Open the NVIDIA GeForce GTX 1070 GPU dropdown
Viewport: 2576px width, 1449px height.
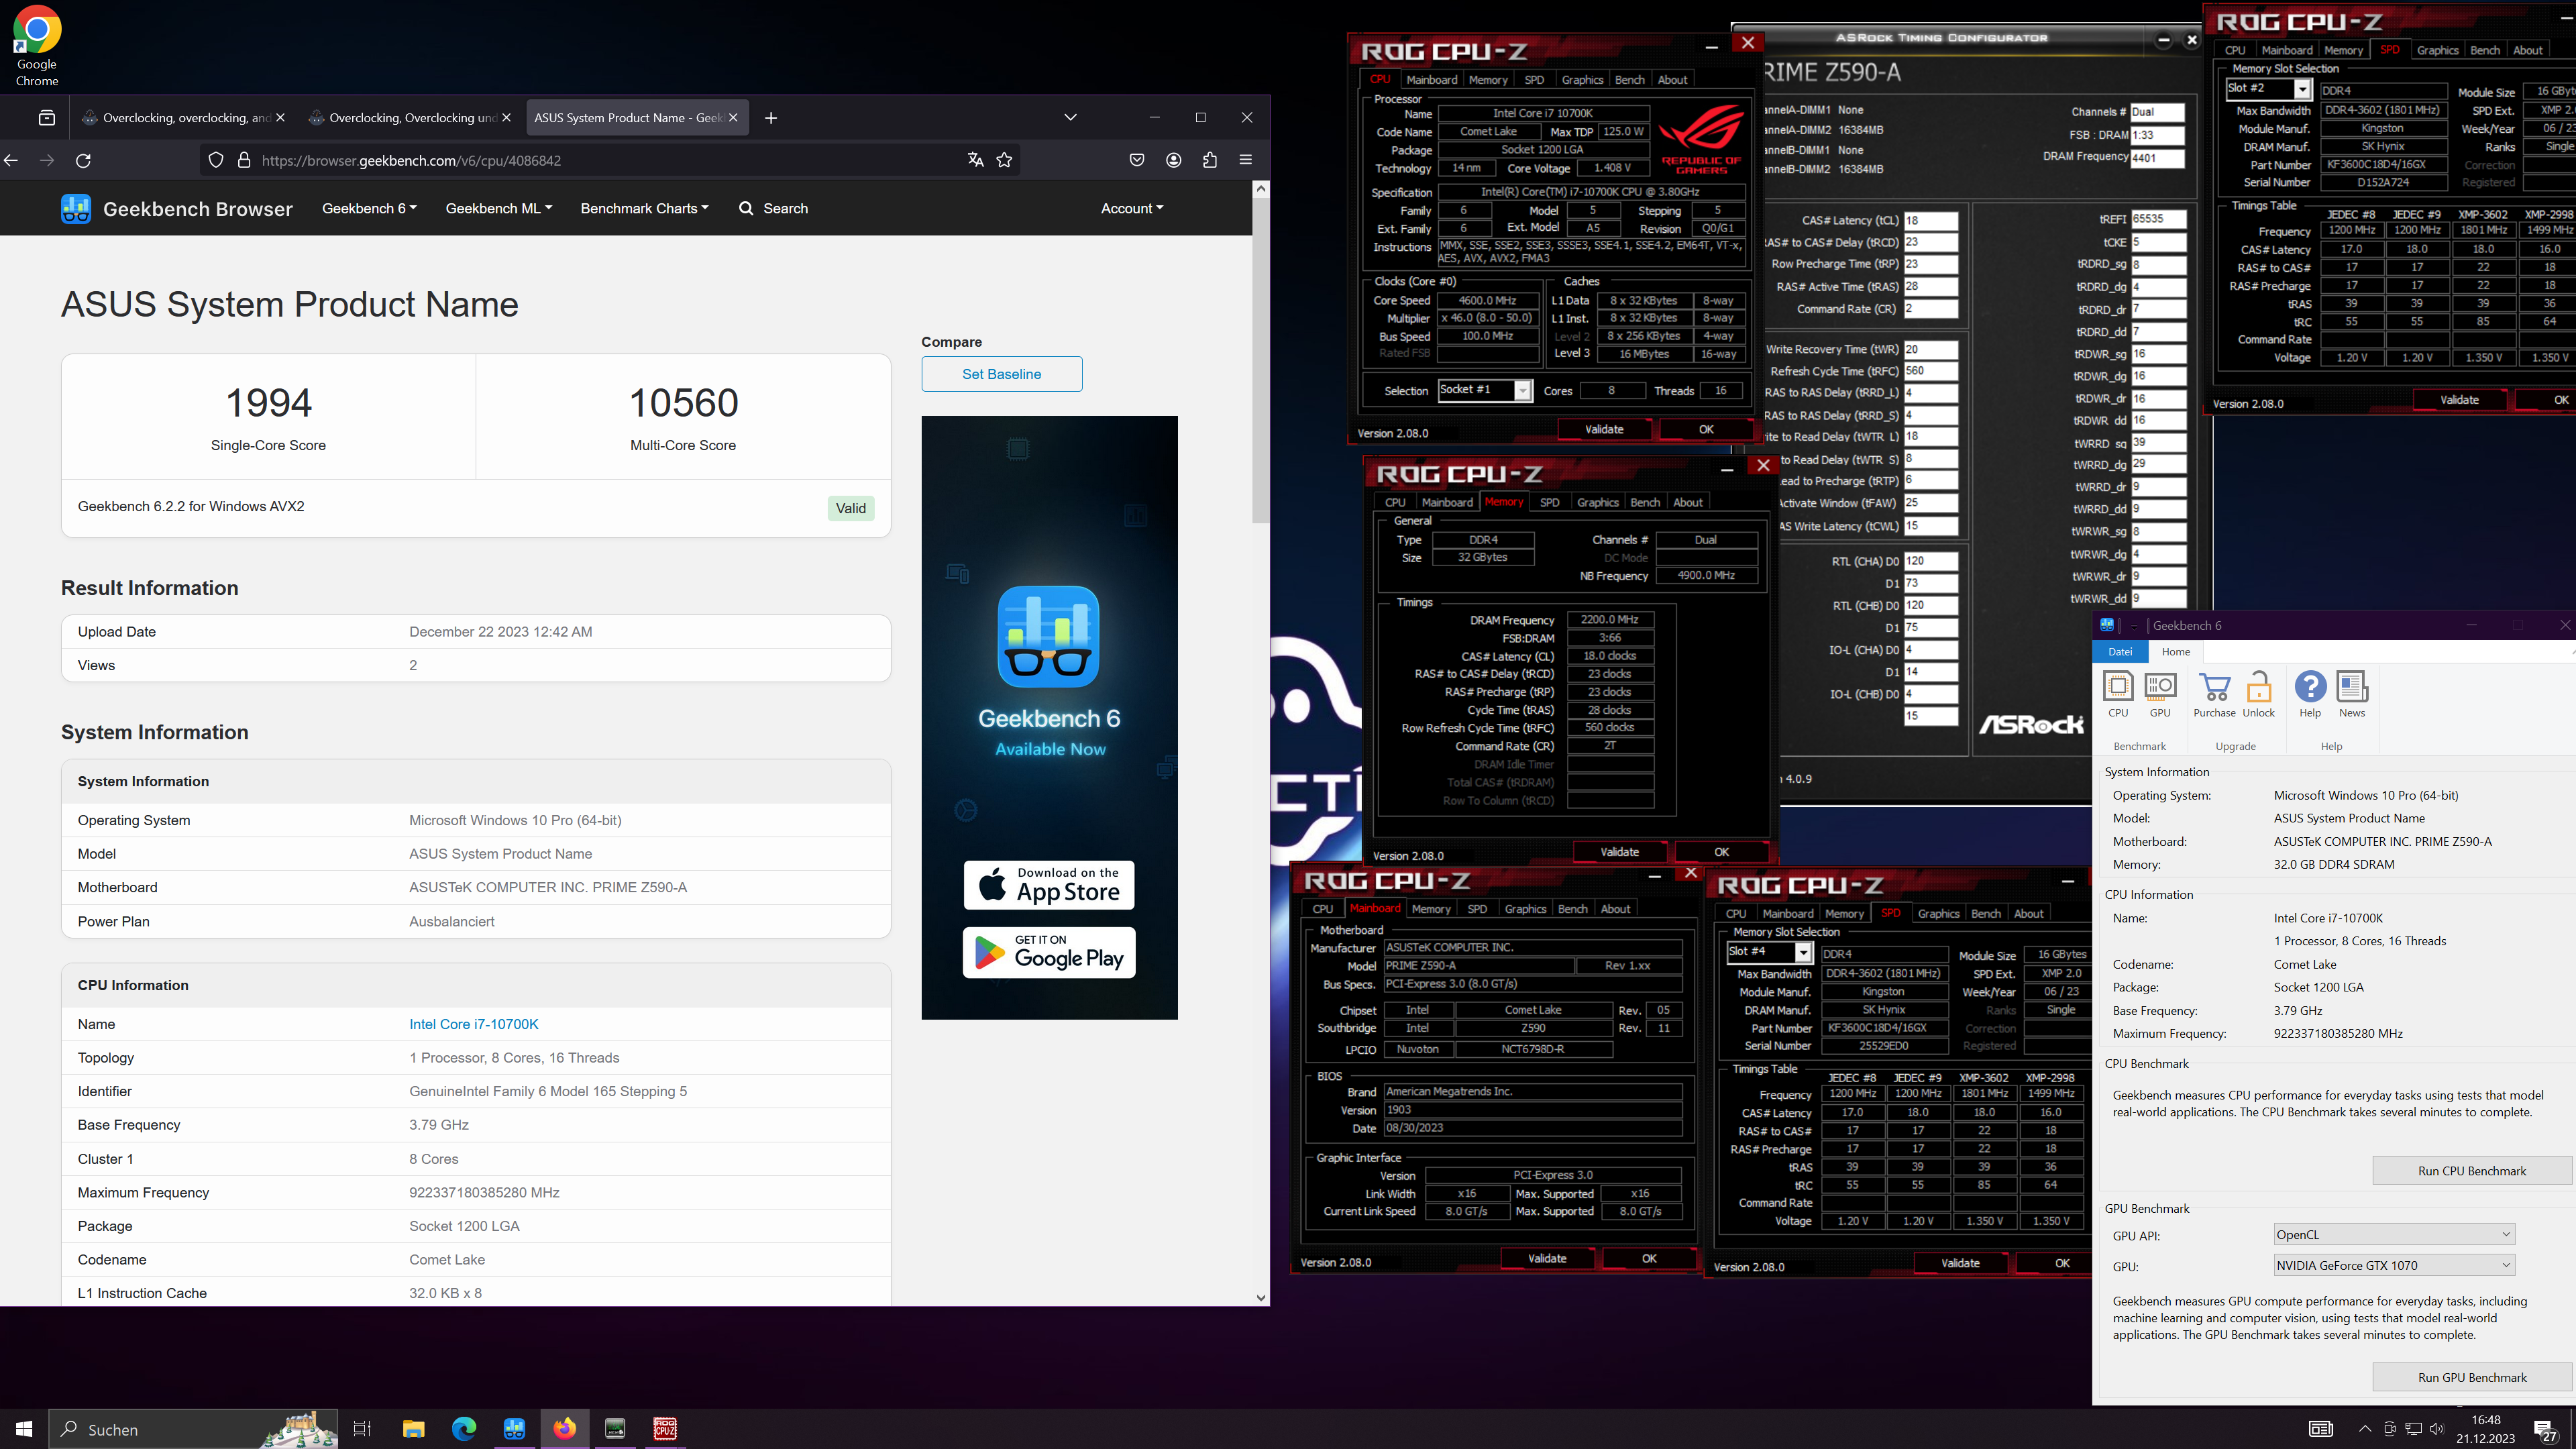coord(2393,1265)
